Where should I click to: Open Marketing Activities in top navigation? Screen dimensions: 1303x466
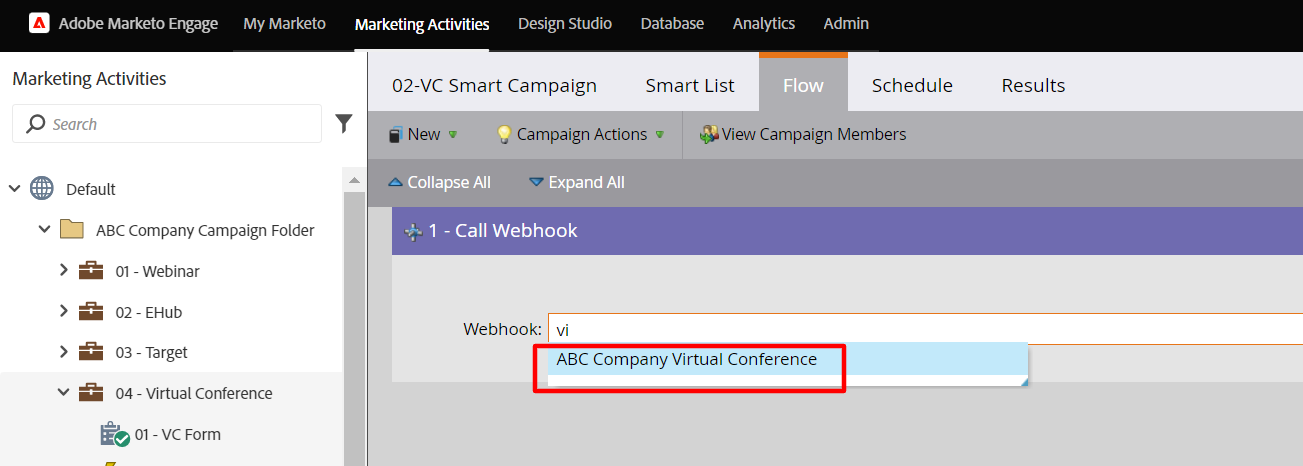(x=422, y=24)
